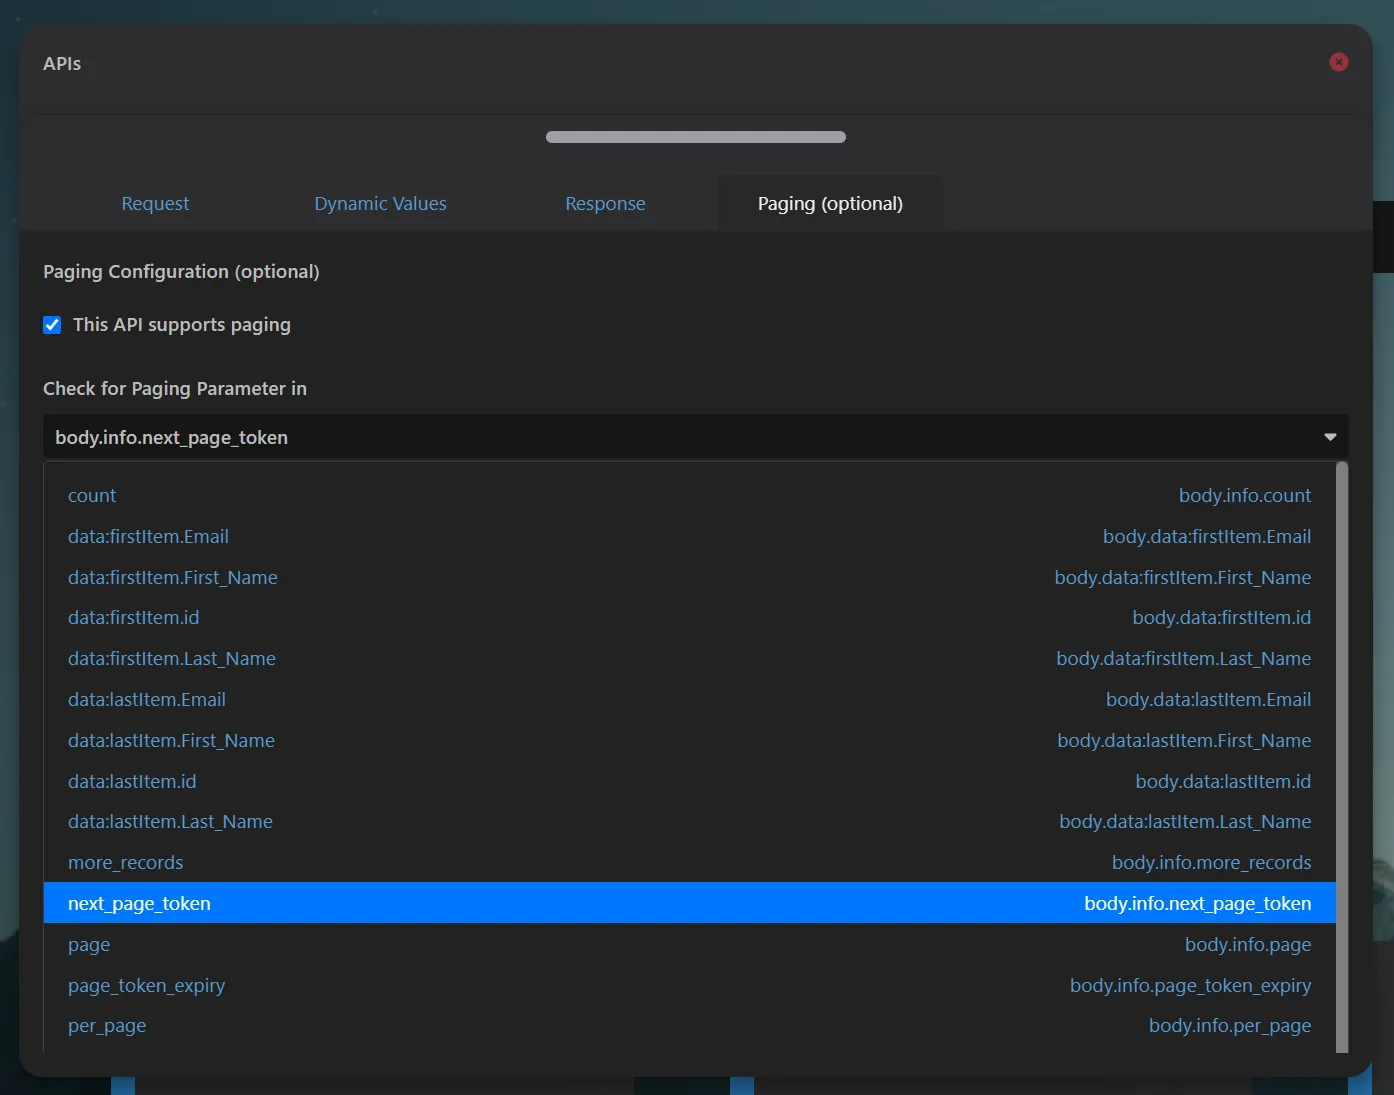Choose the 'count' option in the list

690,495
